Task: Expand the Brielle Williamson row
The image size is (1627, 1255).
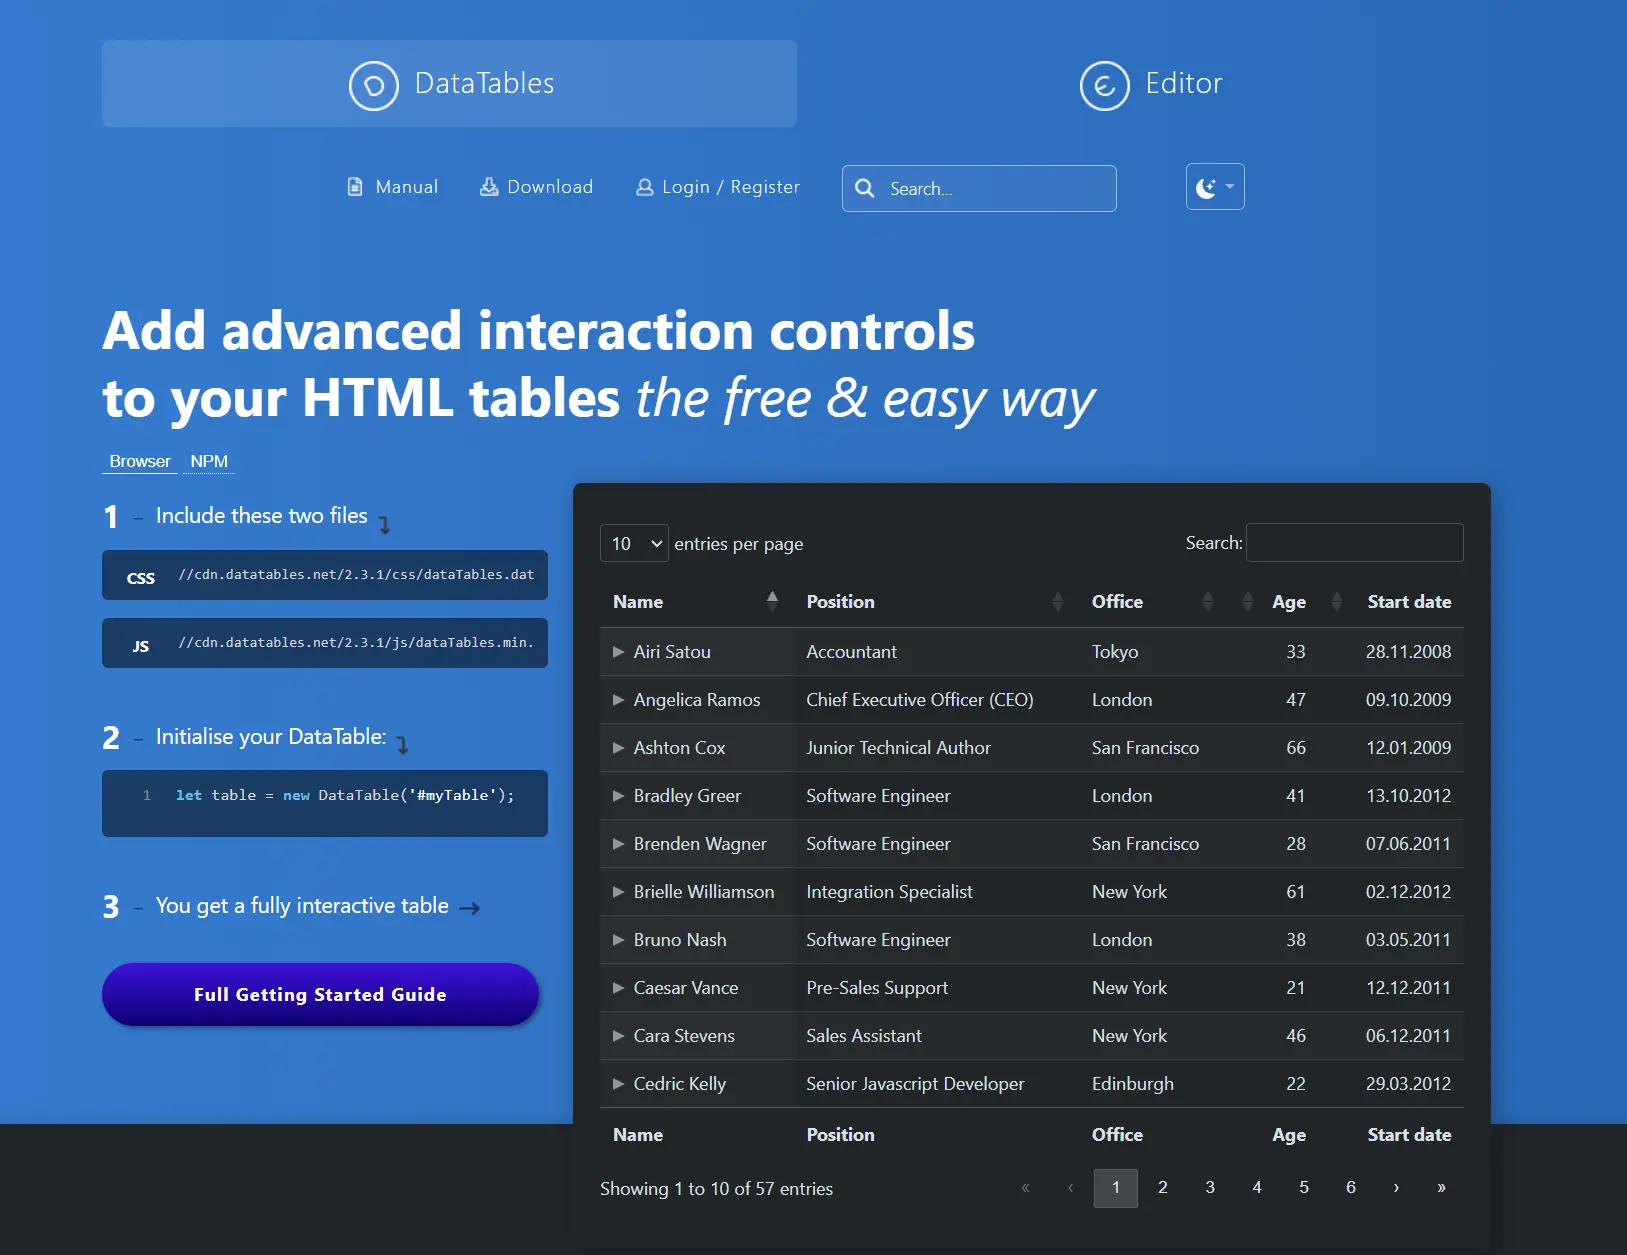Action: pos(619,892)
